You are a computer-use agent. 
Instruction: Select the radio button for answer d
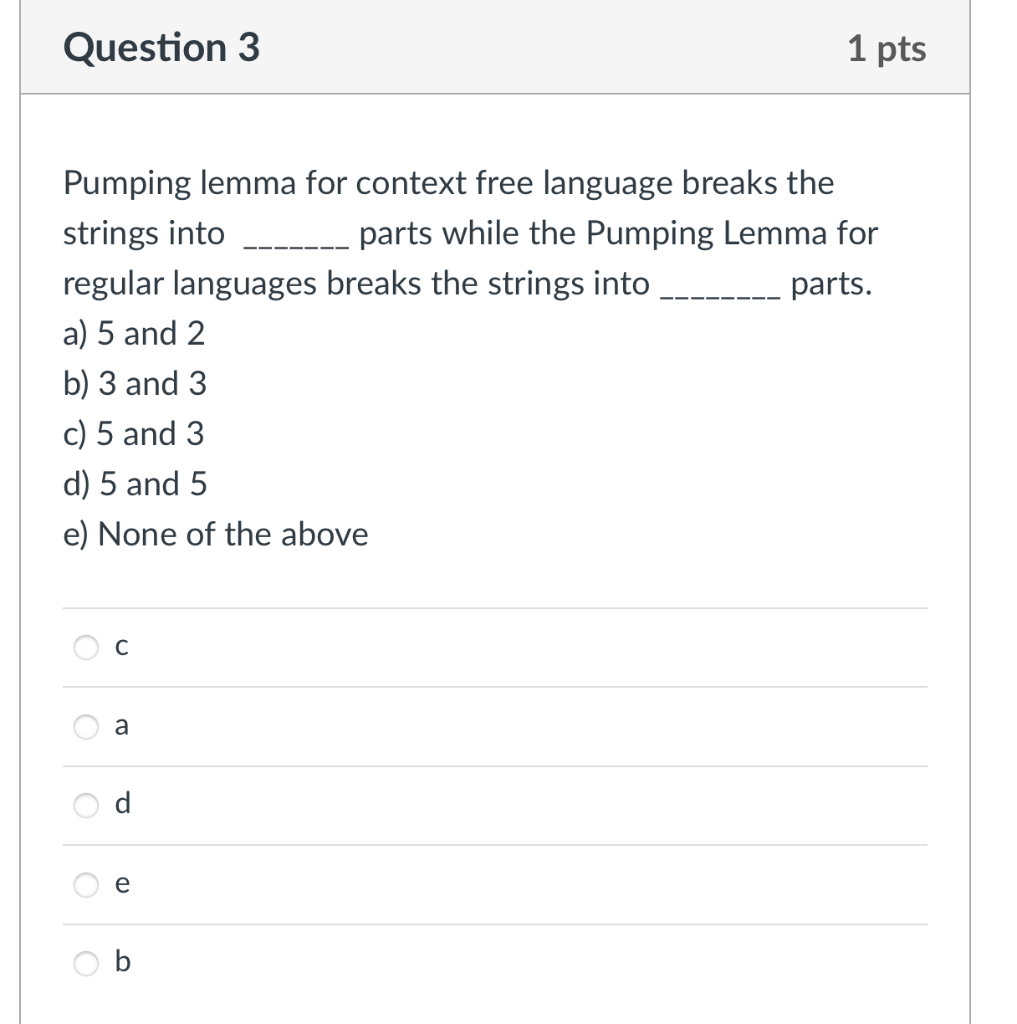click(x=86, y=805)
